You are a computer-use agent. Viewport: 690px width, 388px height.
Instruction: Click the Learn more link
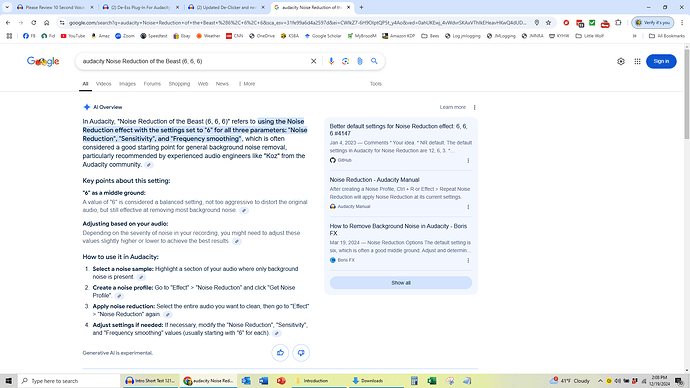click(452, 107)
